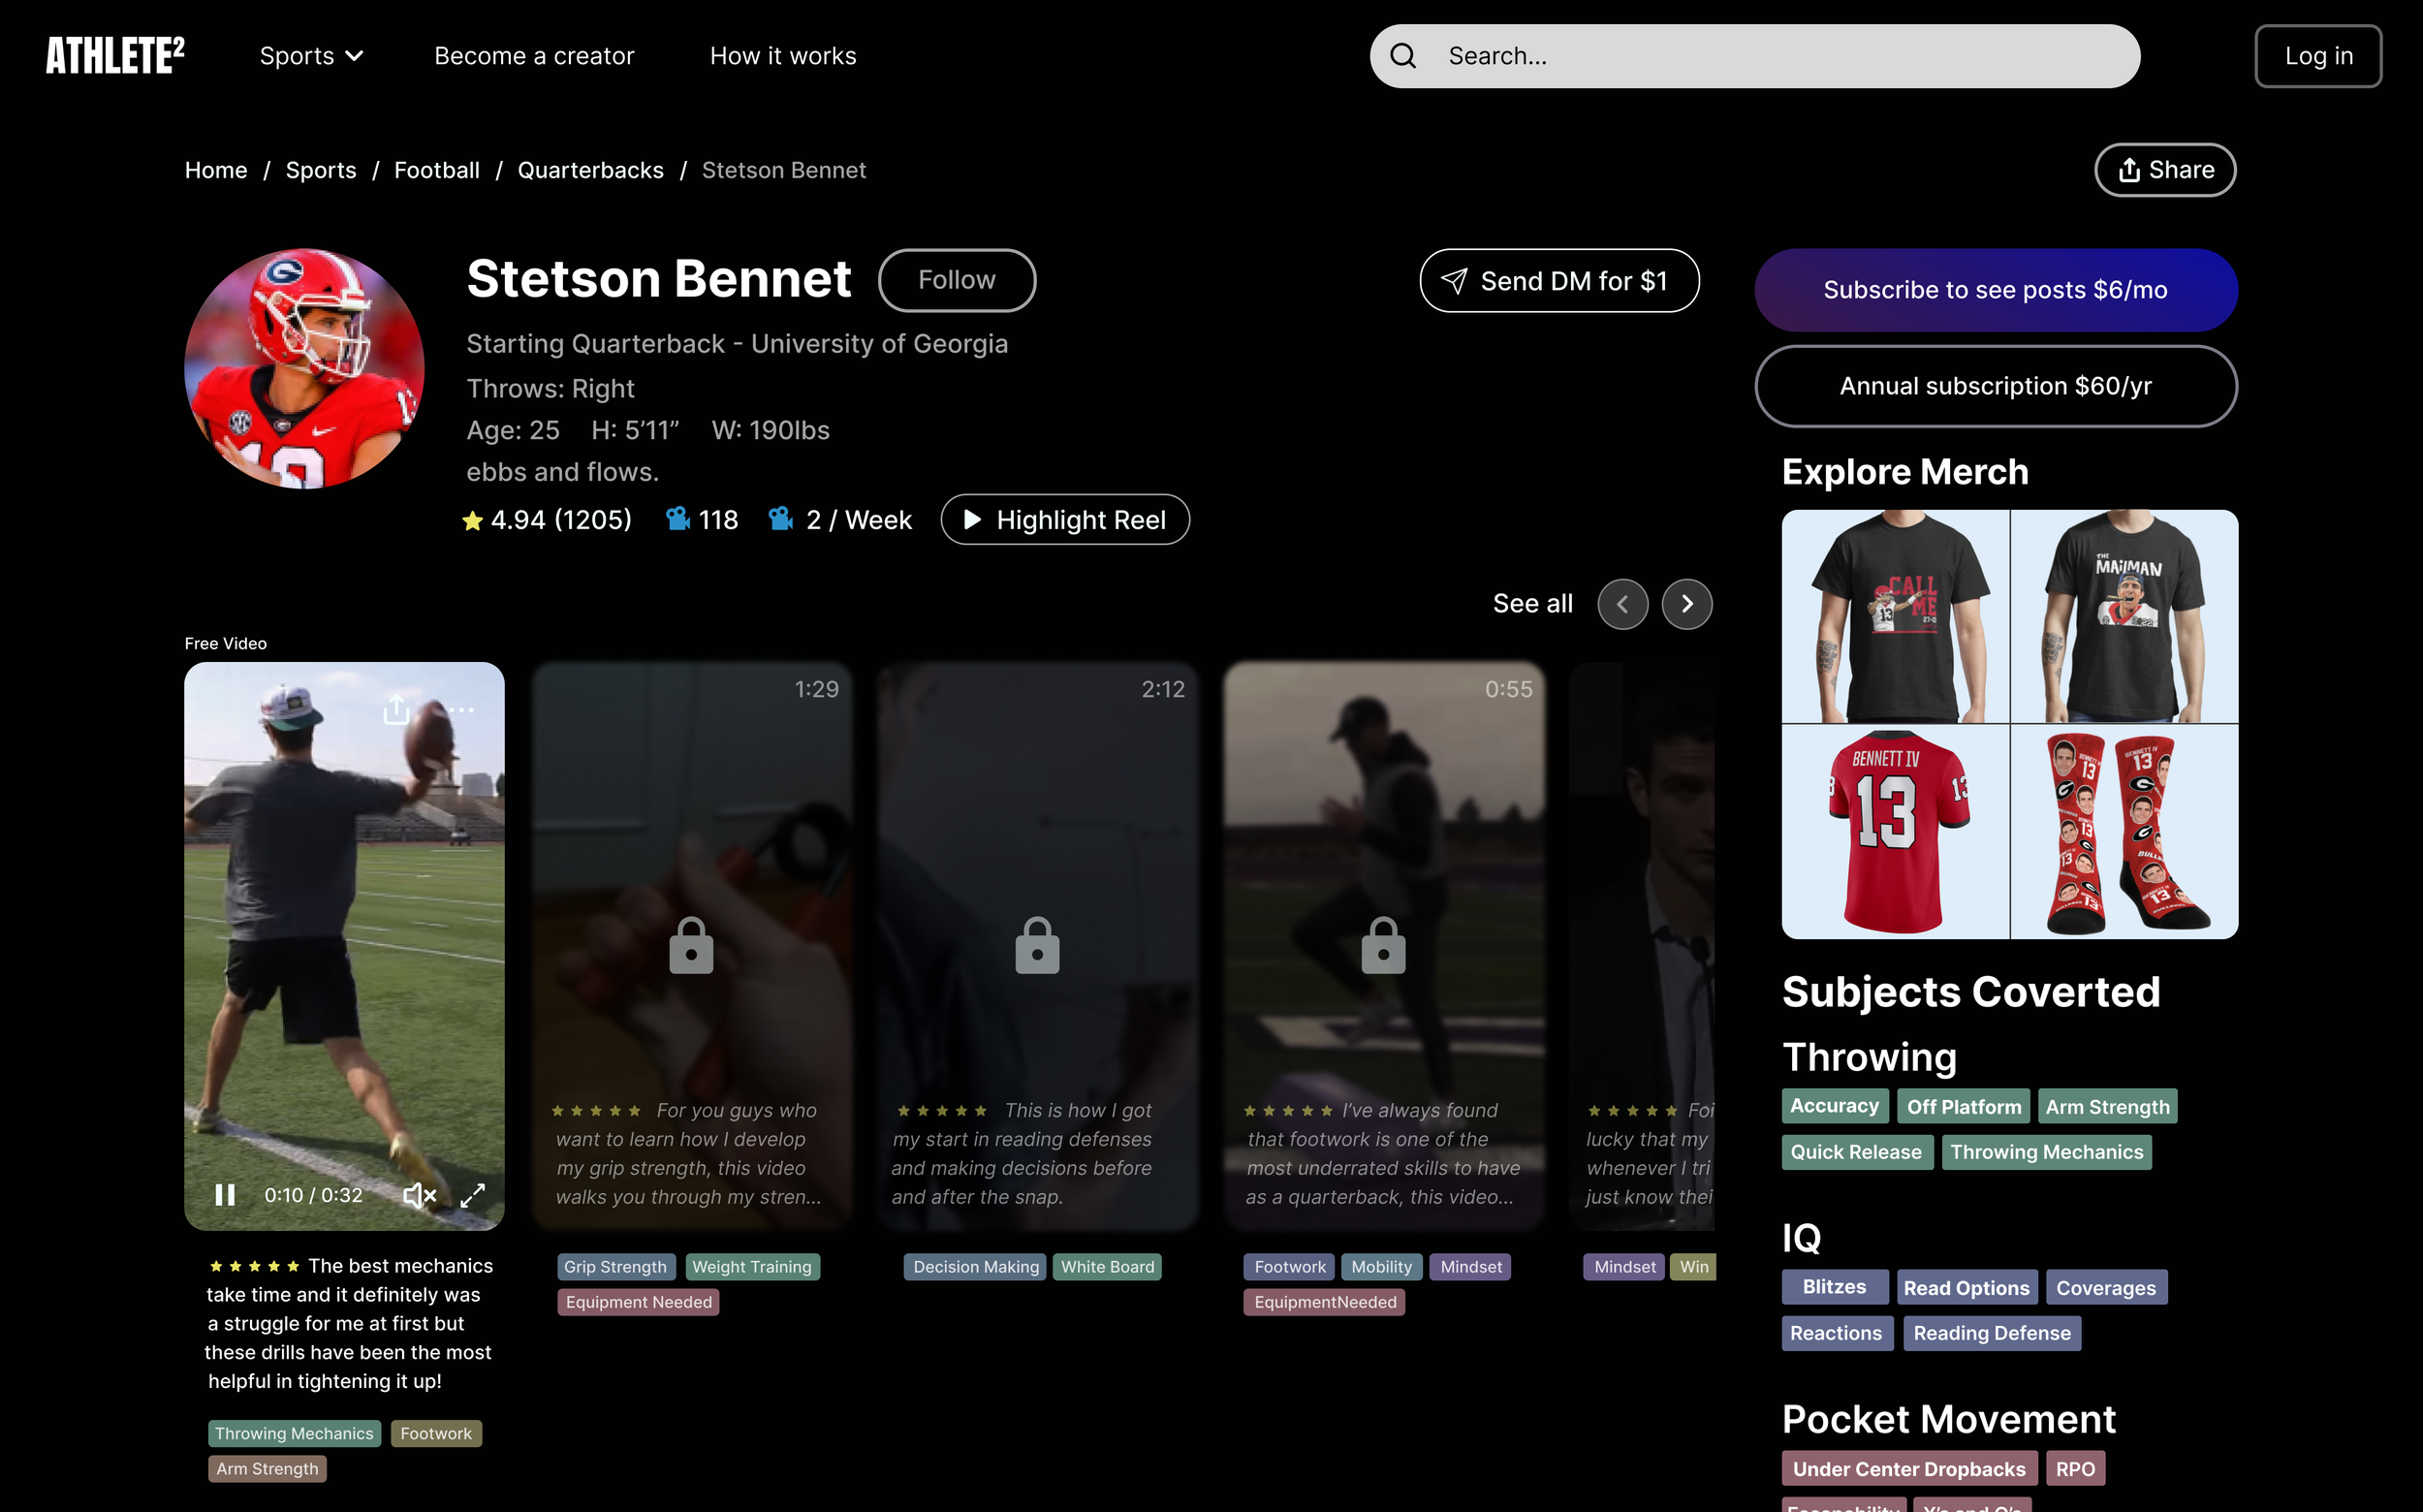The width and height of the screenshot is (2423, 1512).
Task: Click the search magnifier icon
Action: pyautogui.click(x=1403, y=56)
